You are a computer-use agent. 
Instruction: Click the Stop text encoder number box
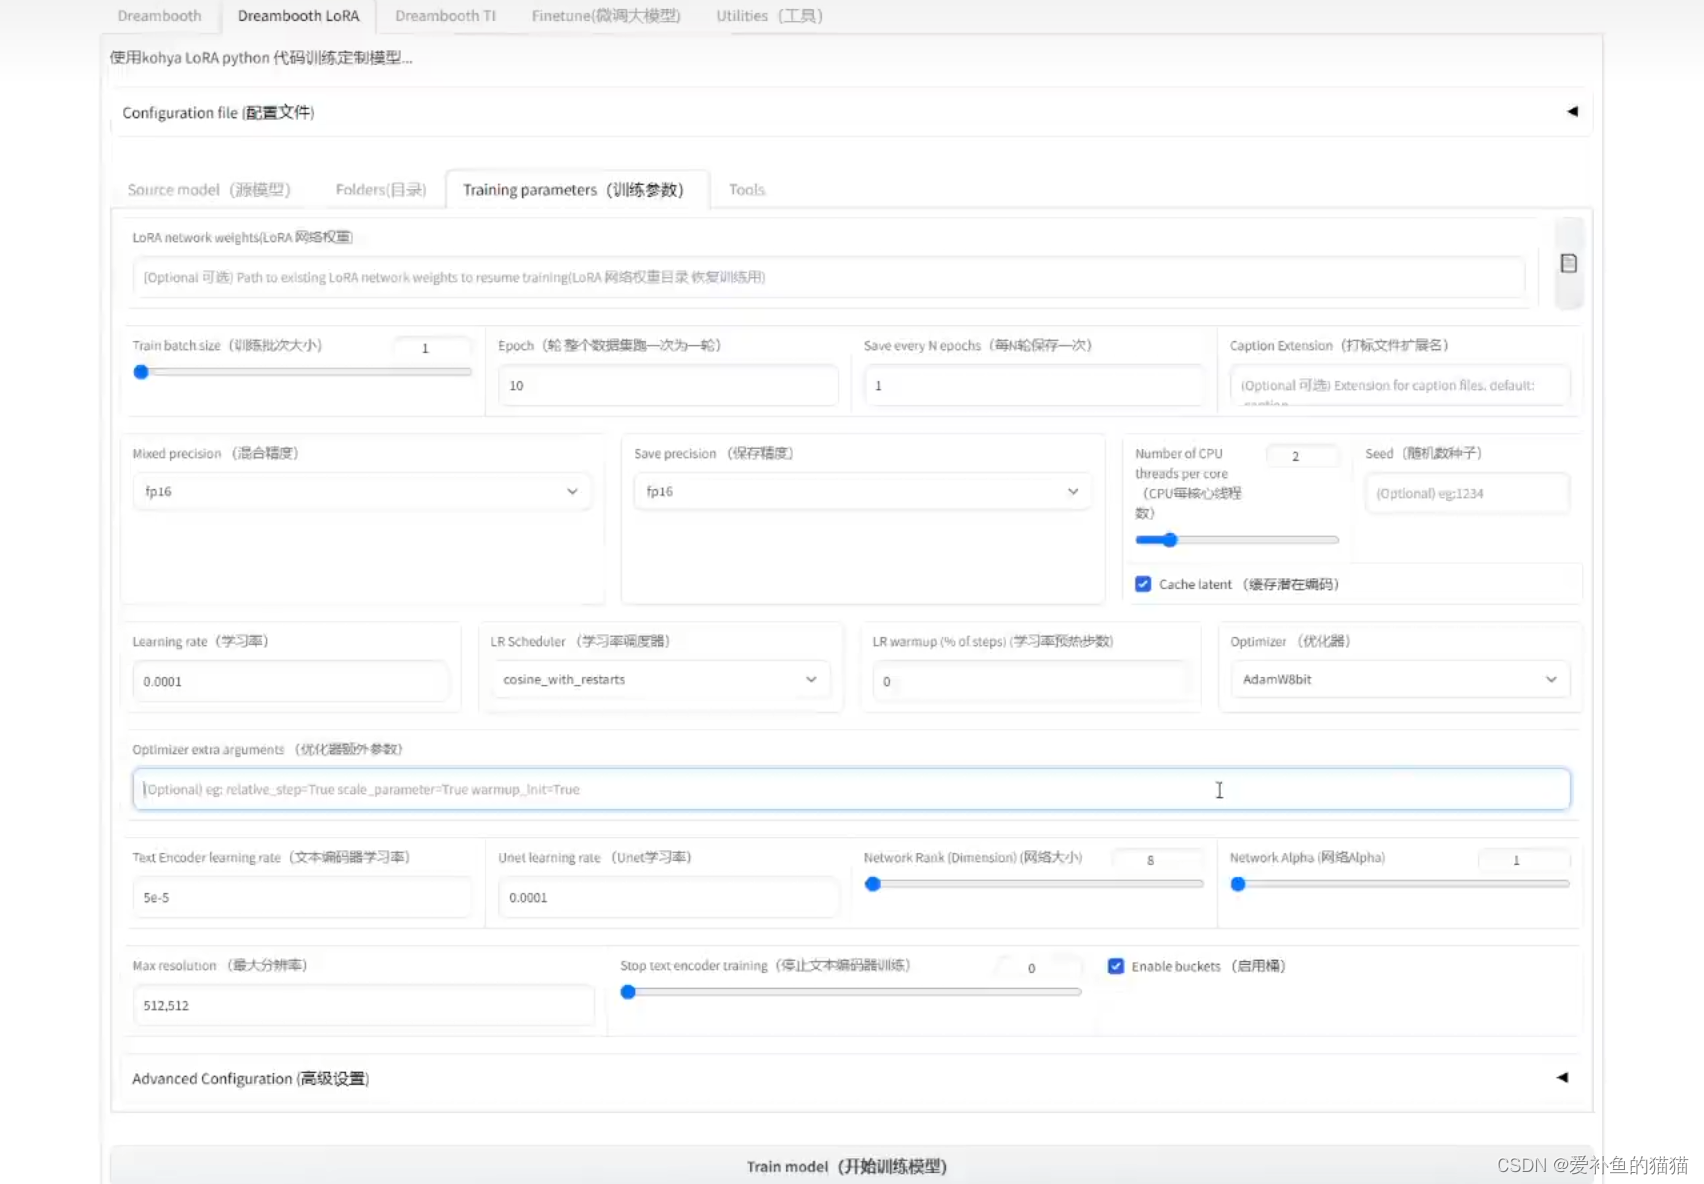tap(1039, 967)
